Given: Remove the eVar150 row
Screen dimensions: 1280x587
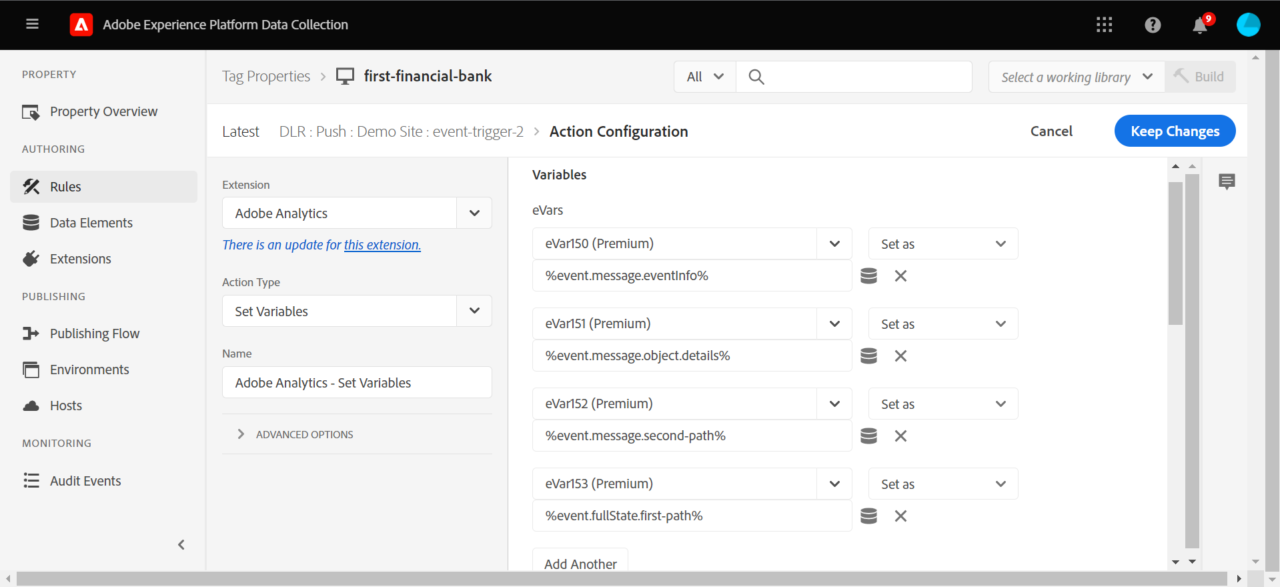Looking at the screenshot, I should click(900, 276).
